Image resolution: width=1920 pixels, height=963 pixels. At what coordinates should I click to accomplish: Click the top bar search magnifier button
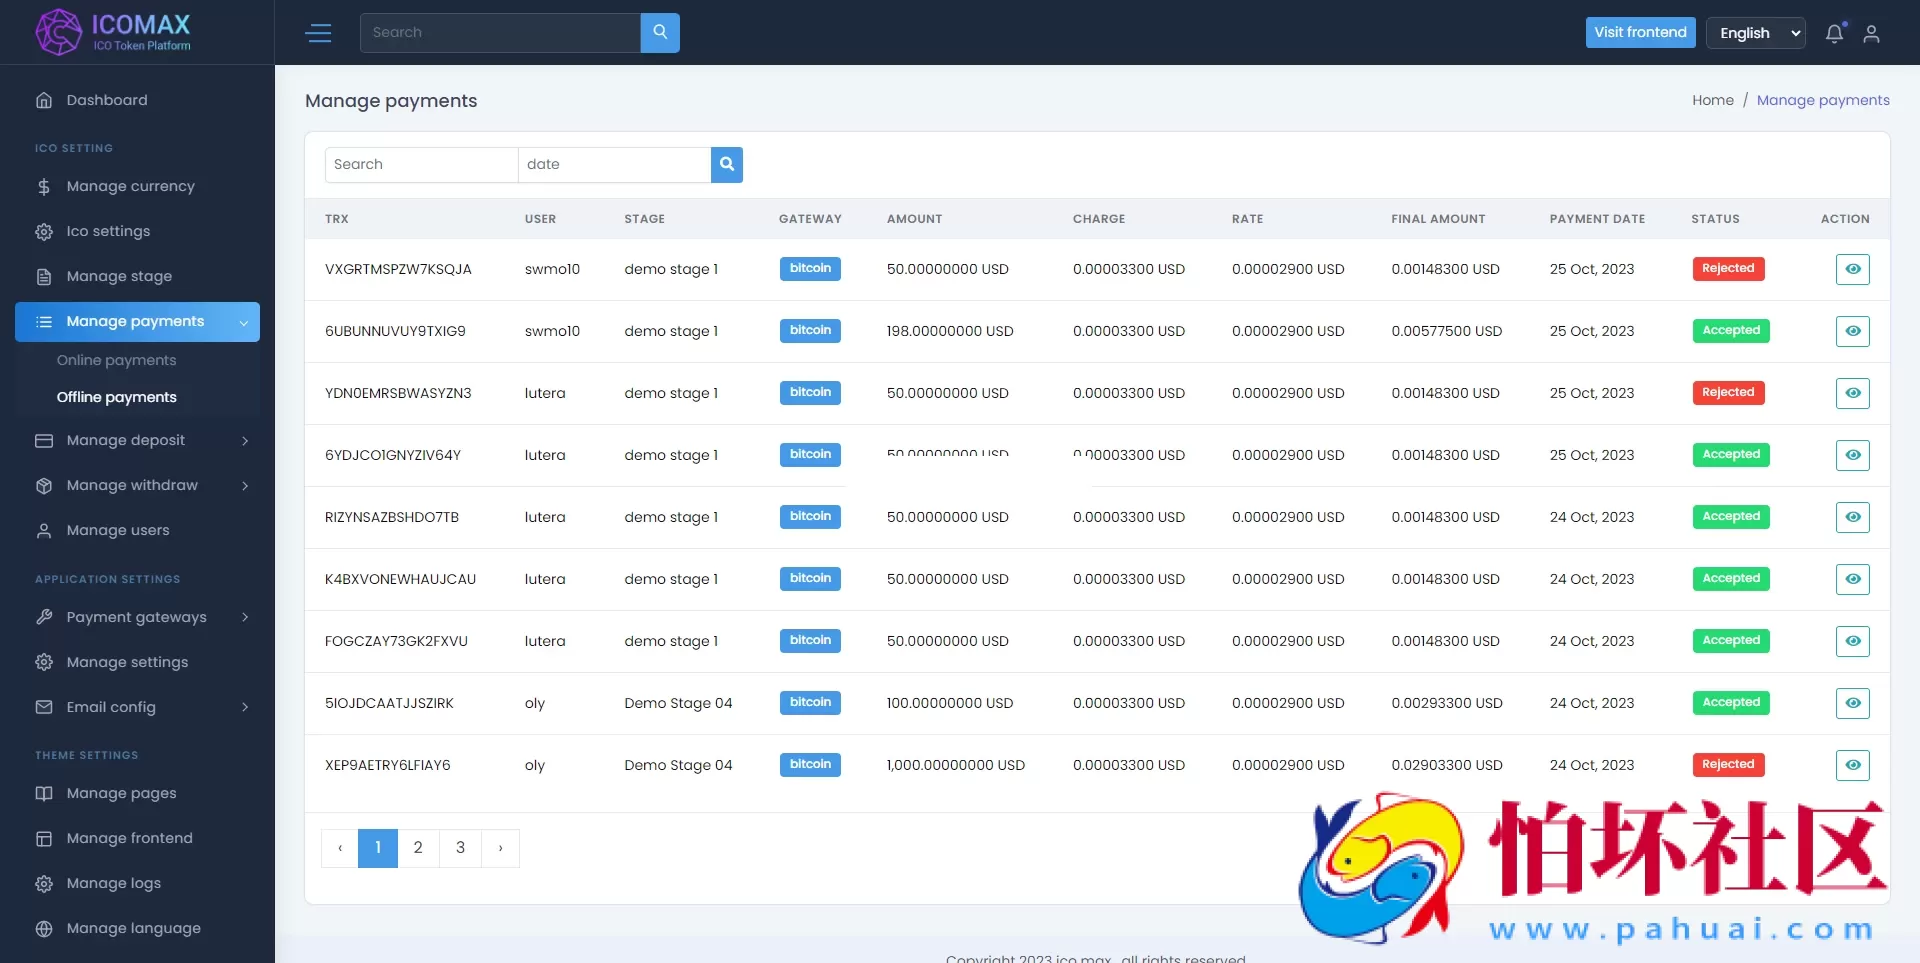pos(660,32)
